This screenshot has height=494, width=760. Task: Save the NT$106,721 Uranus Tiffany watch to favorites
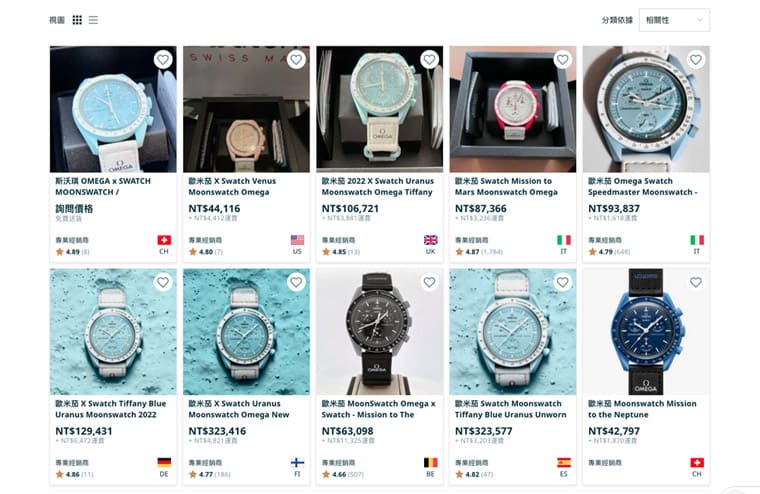[x=429, y=60]
